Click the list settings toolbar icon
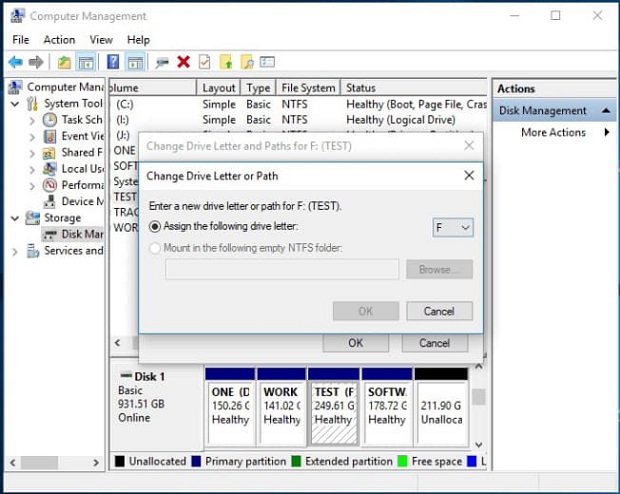 (x=267, y=62)
